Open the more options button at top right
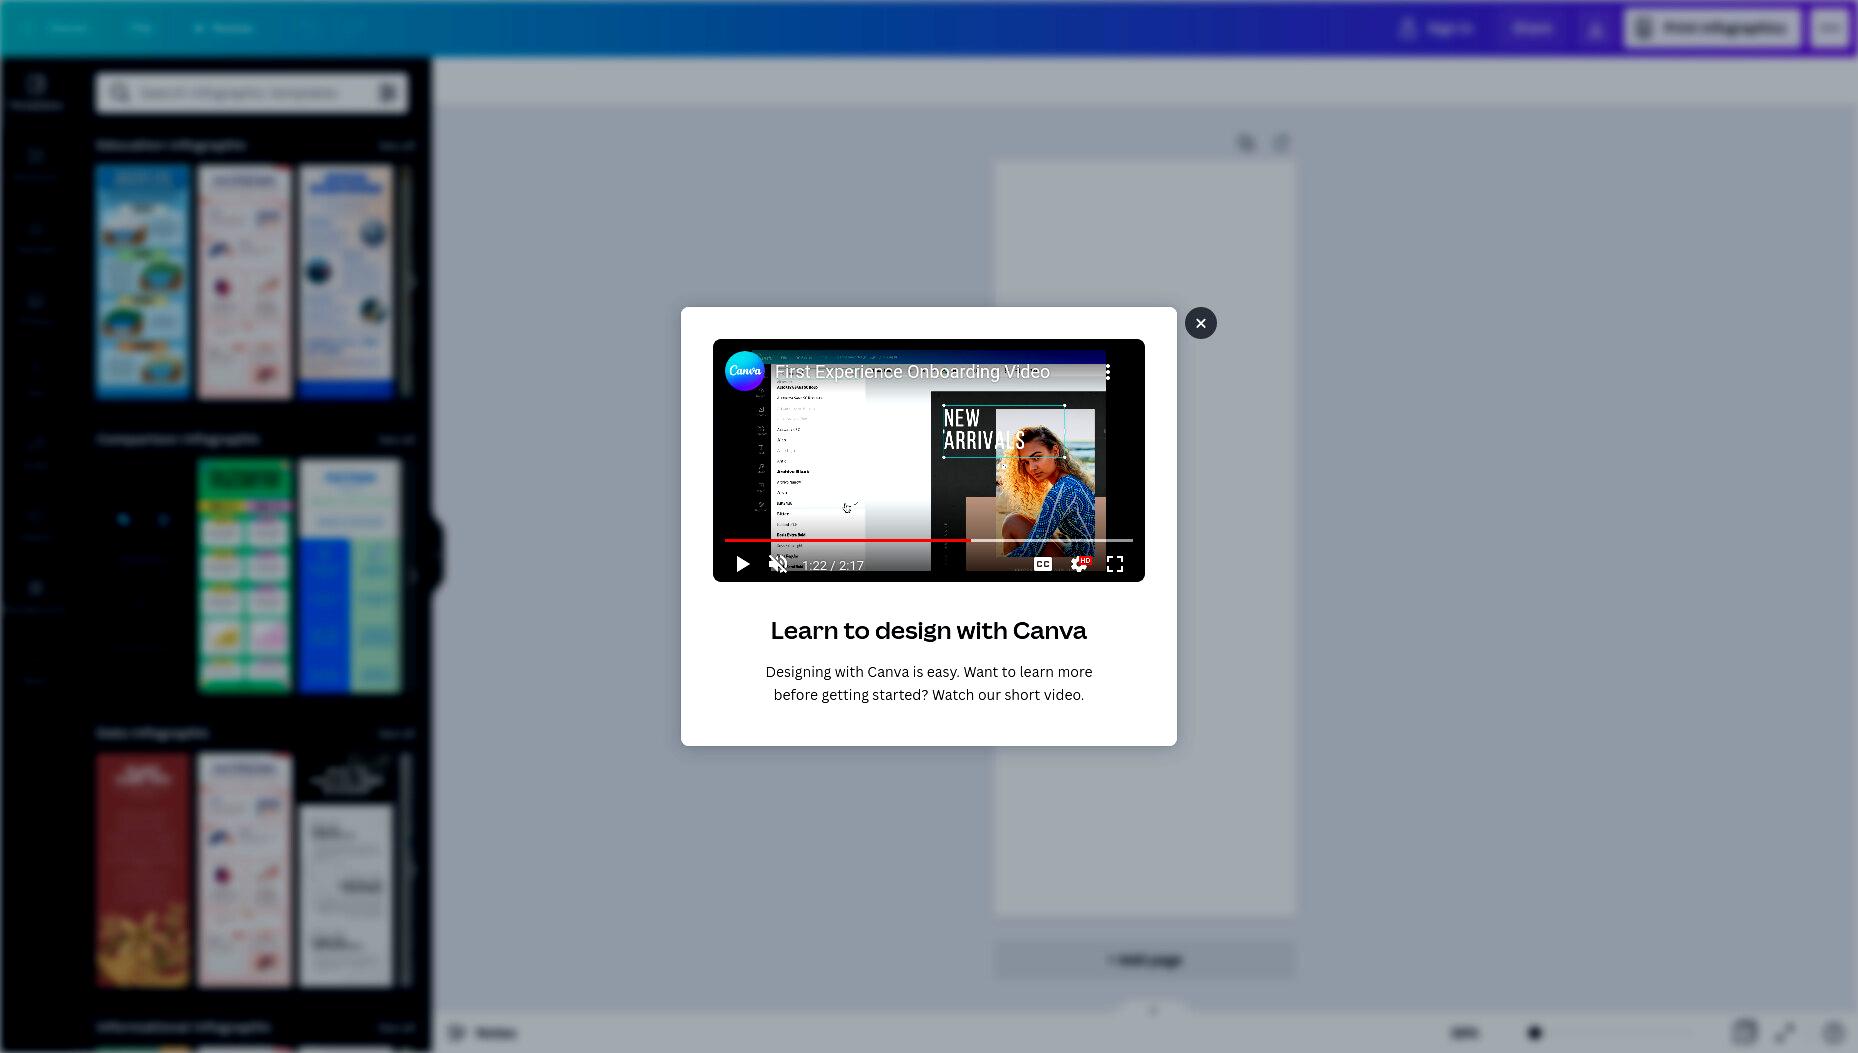 pos(1829,28)
